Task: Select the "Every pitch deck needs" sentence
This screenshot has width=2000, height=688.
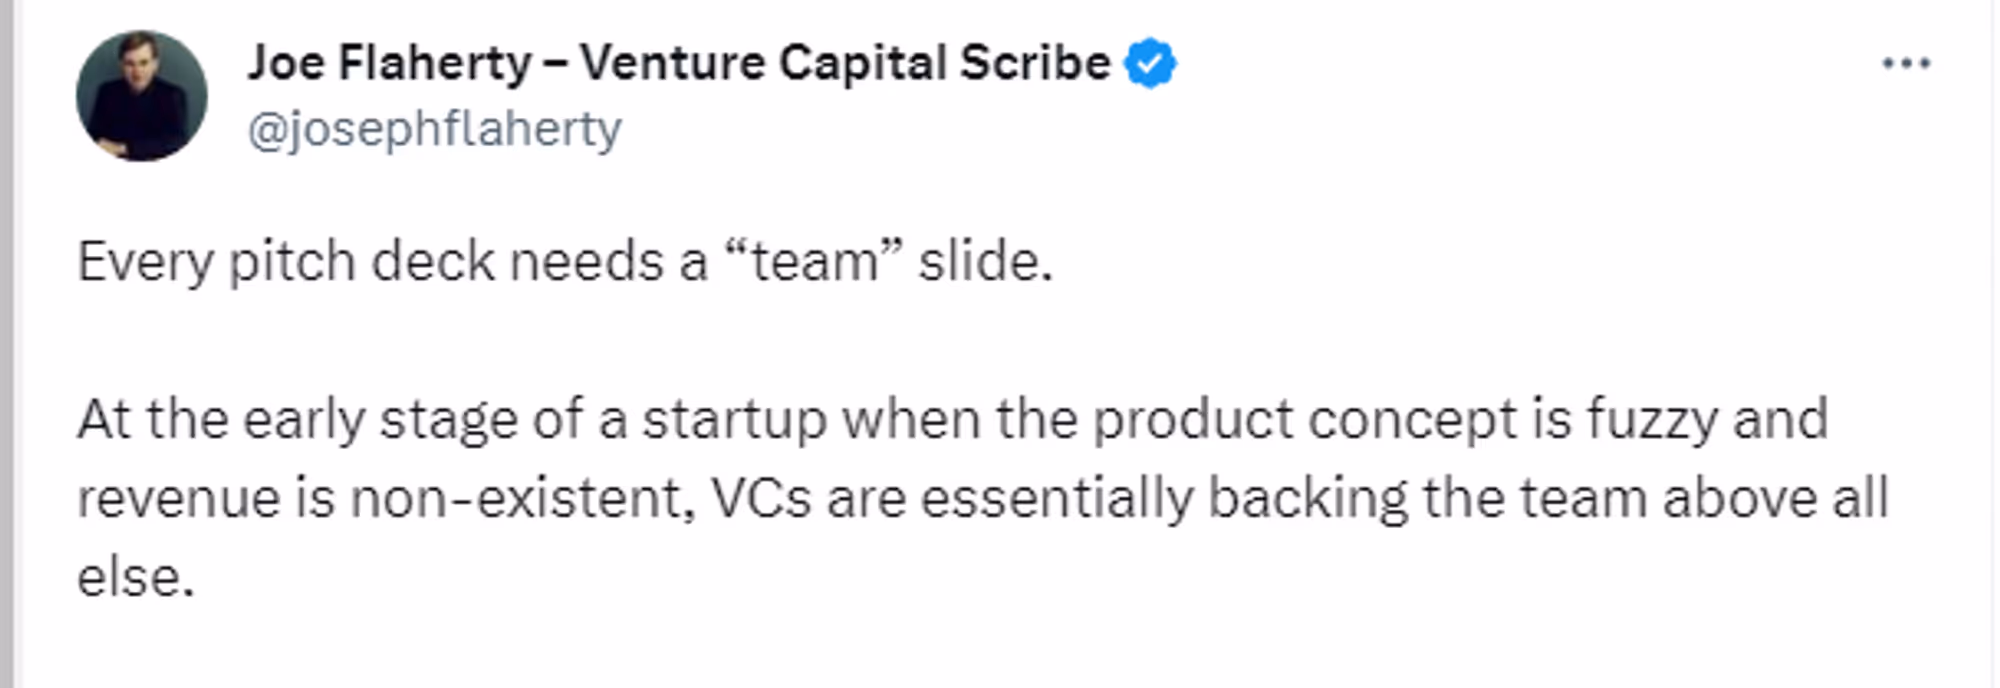Action: 565,262
